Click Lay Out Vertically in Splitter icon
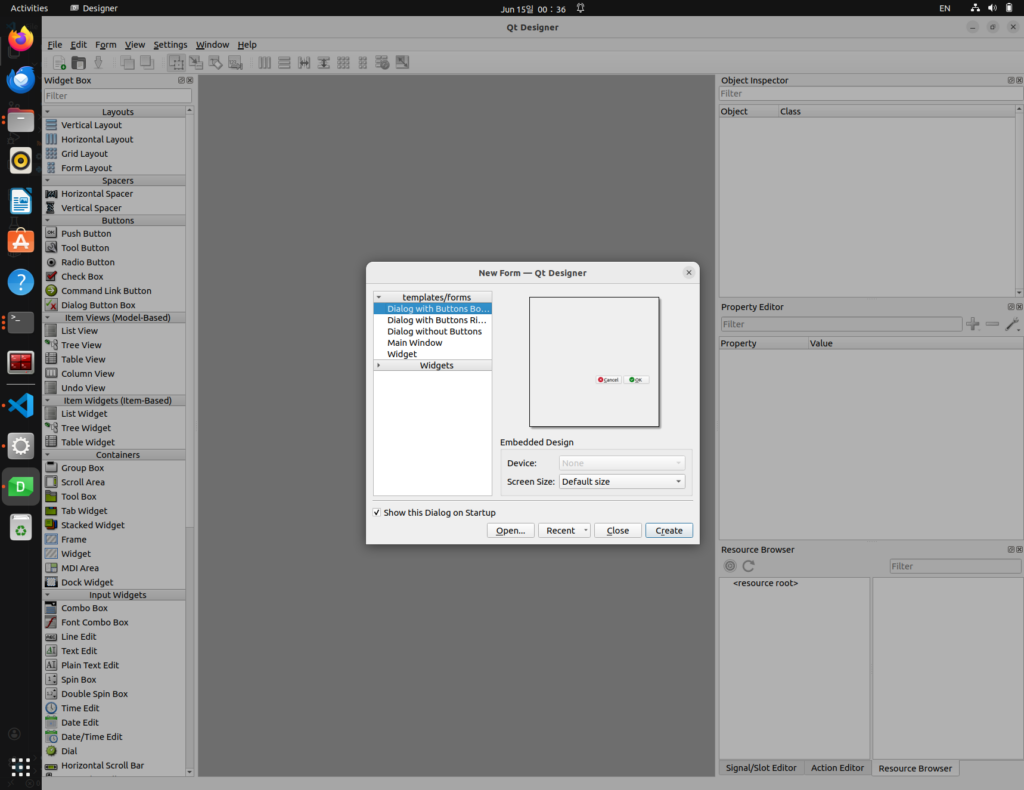Image resolution: width=1024 pixels, height=790 pixels. pyautogui.click(x=323, y=63)
